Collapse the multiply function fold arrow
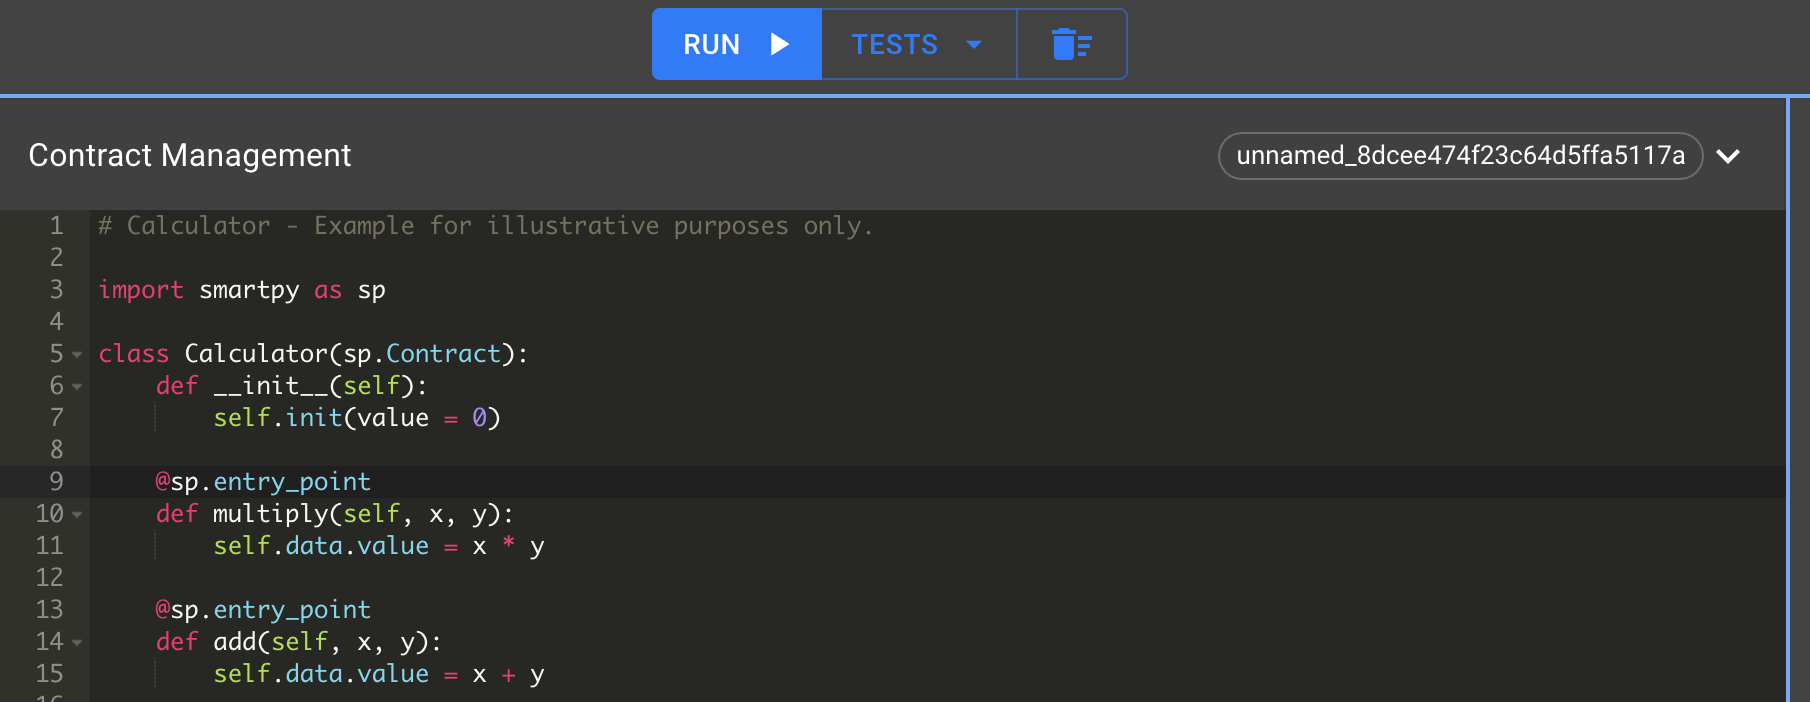Image resolution: width=1810 pixels, height=702 pixels. click(77, 515)
